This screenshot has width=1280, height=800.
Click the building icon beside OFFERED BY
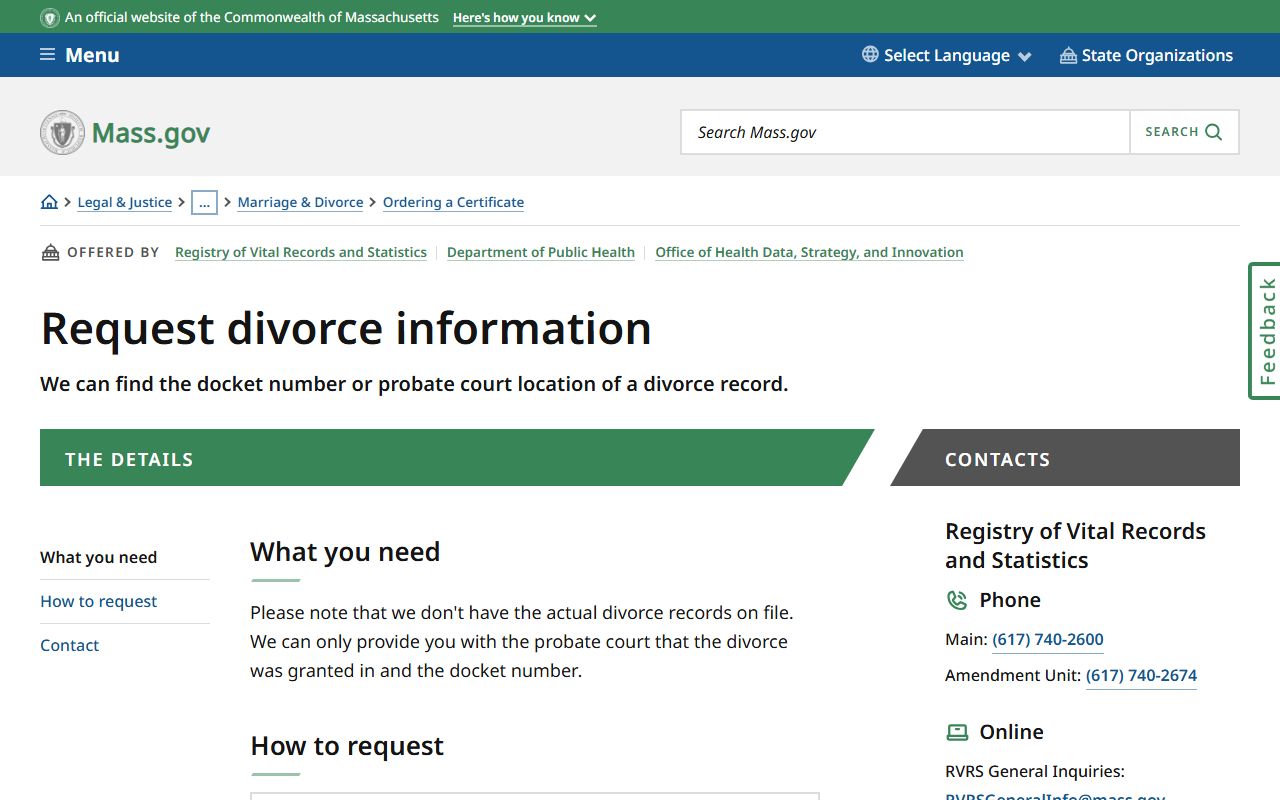[x=50, y=252]
